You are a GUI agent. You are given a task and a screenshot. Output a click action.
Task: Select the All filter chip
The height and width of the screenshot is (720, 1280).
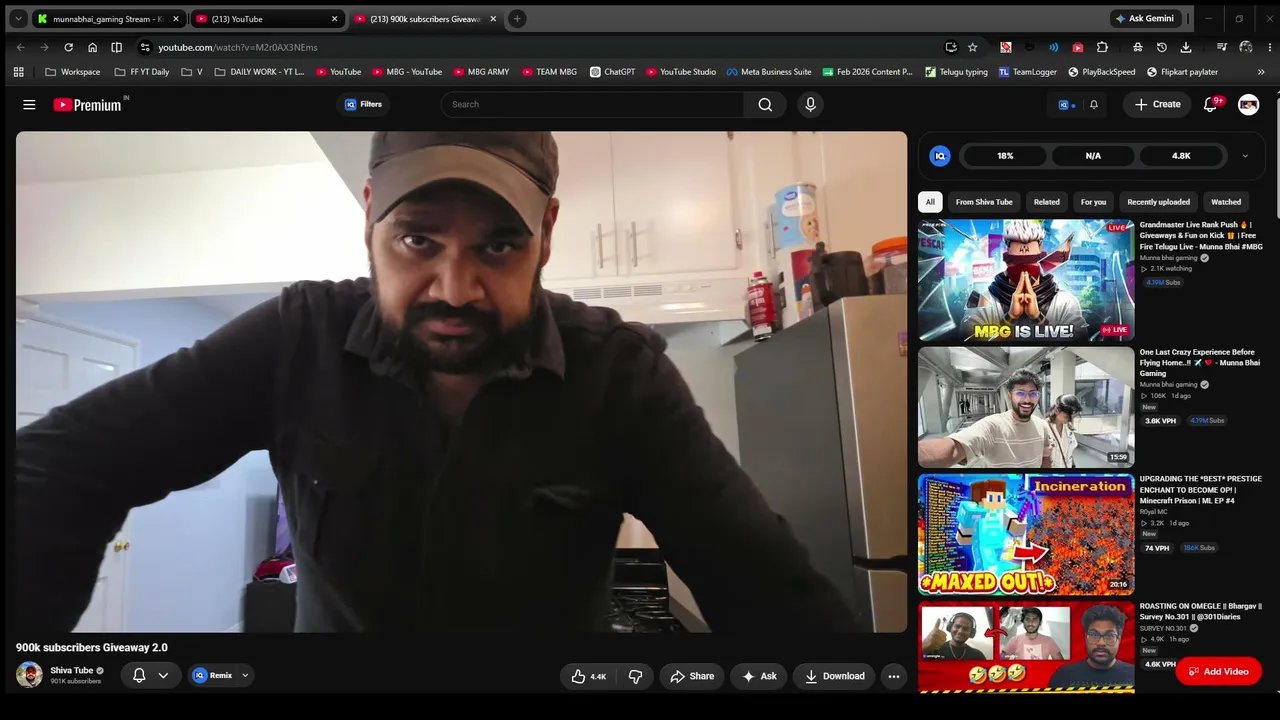click(930, 202)
